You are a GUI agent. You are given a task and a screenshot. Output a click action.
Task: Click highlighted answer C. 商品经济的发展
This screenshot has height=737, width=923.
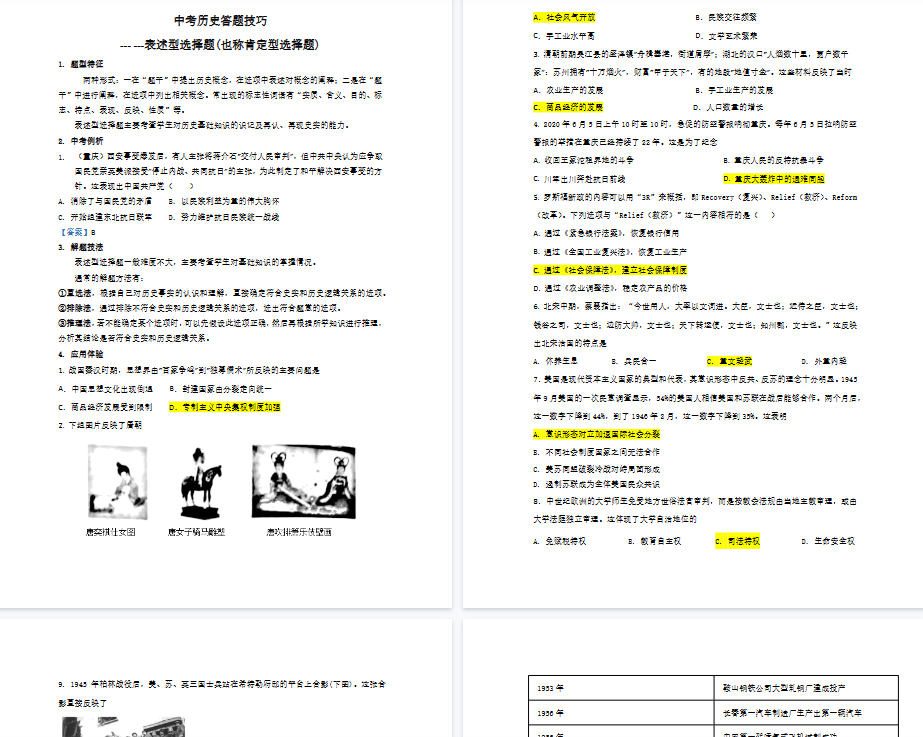click(568, 107)
